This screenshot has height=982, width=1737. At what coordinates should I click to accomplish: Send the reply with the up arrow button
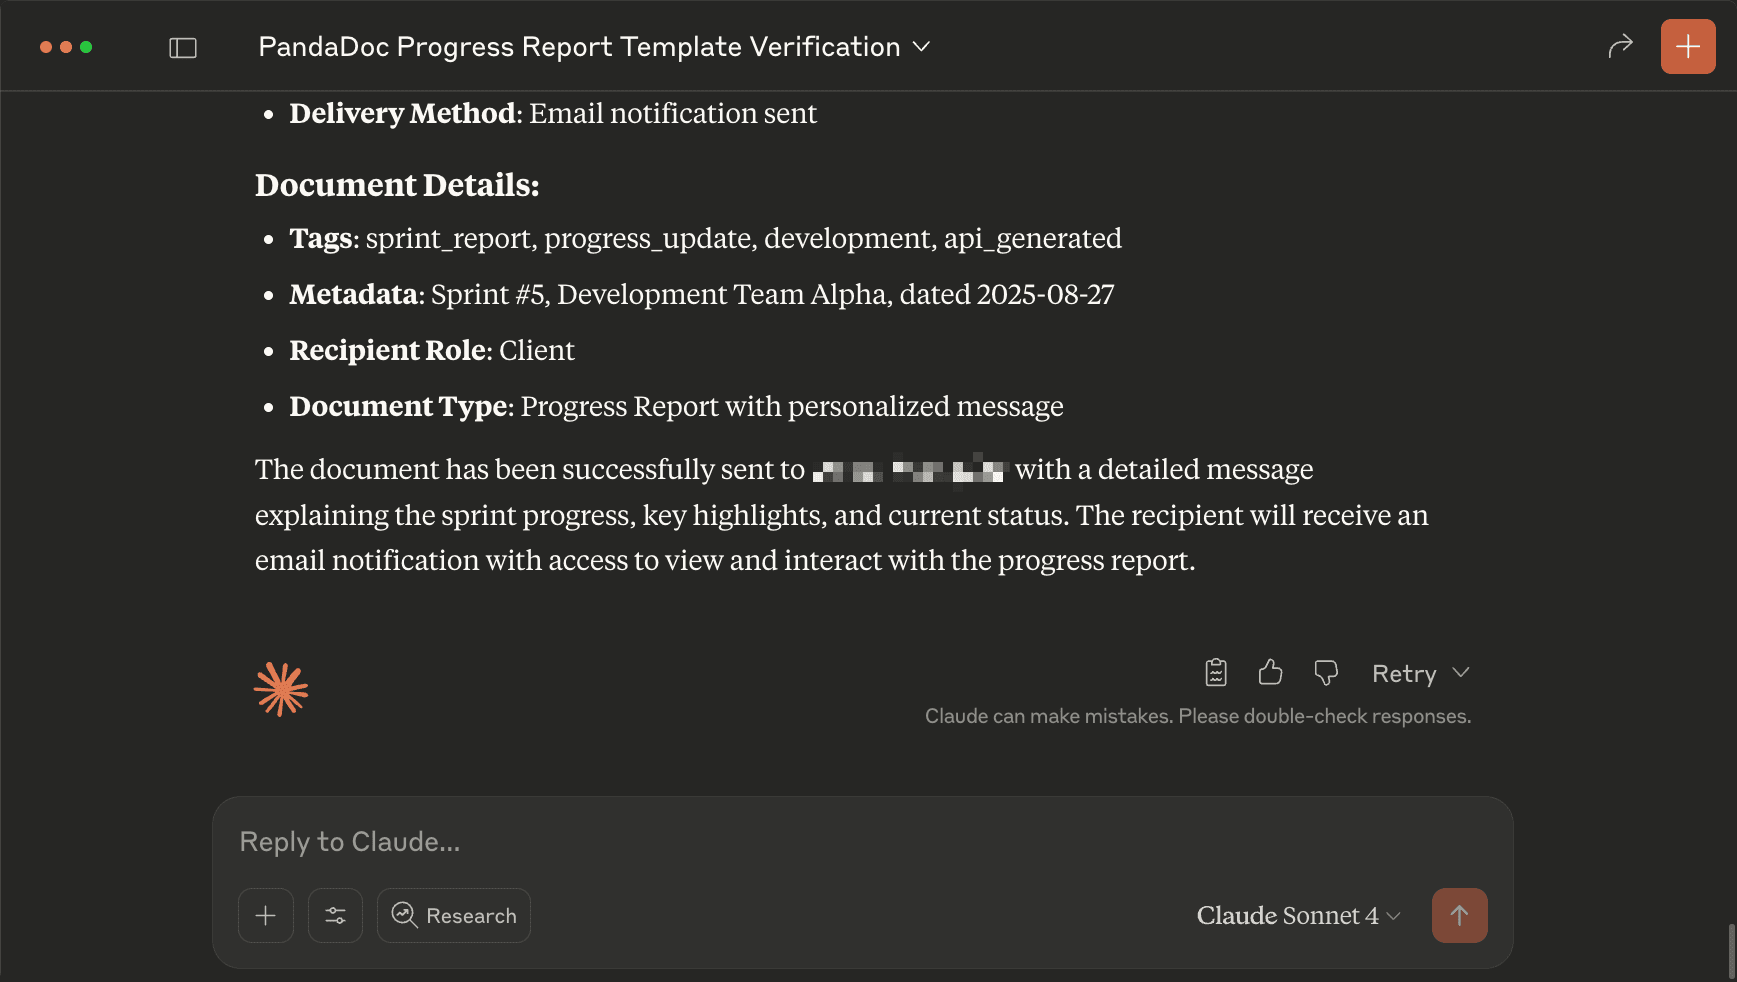[x=1460, y=915]
